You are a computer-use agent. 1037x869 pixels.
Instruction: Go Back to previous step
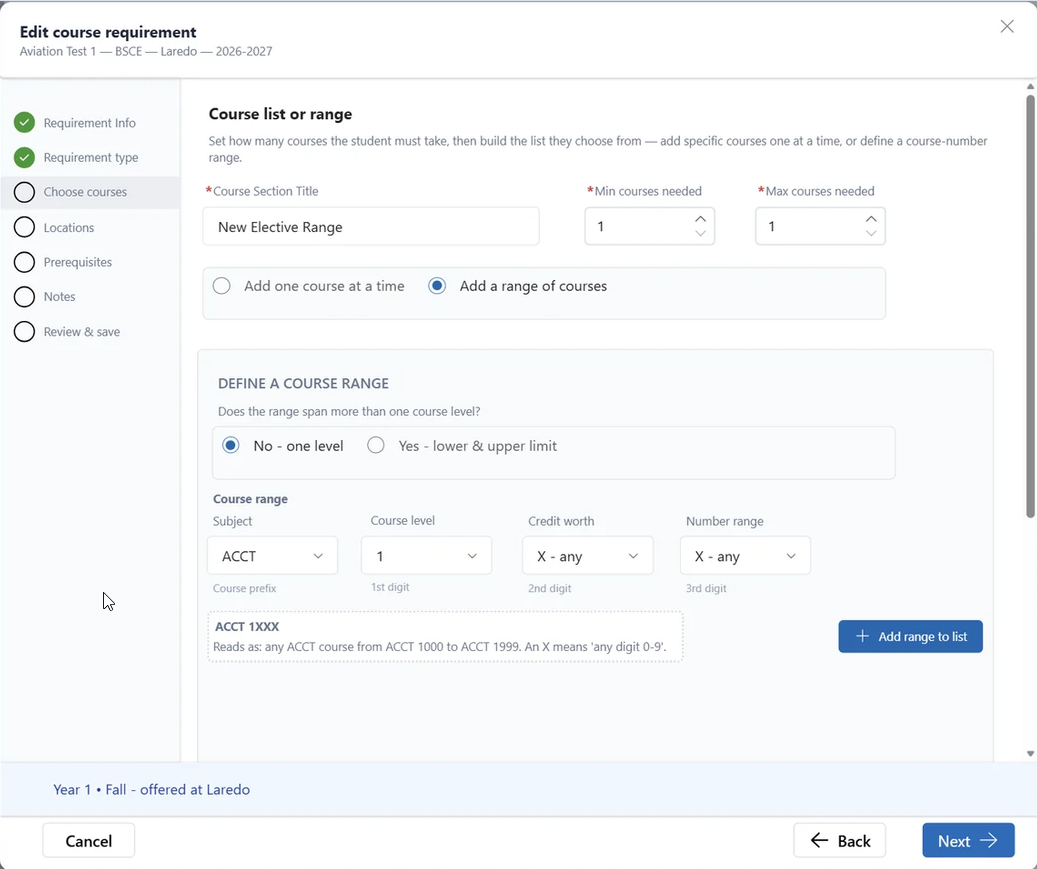tap(840, 841)
